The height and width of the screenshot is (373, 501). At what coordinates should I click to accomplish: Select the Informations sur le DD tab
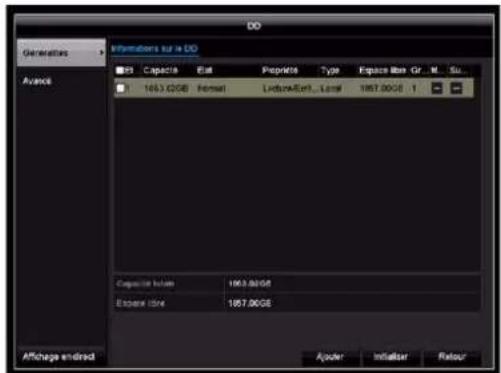pos(155,49)
